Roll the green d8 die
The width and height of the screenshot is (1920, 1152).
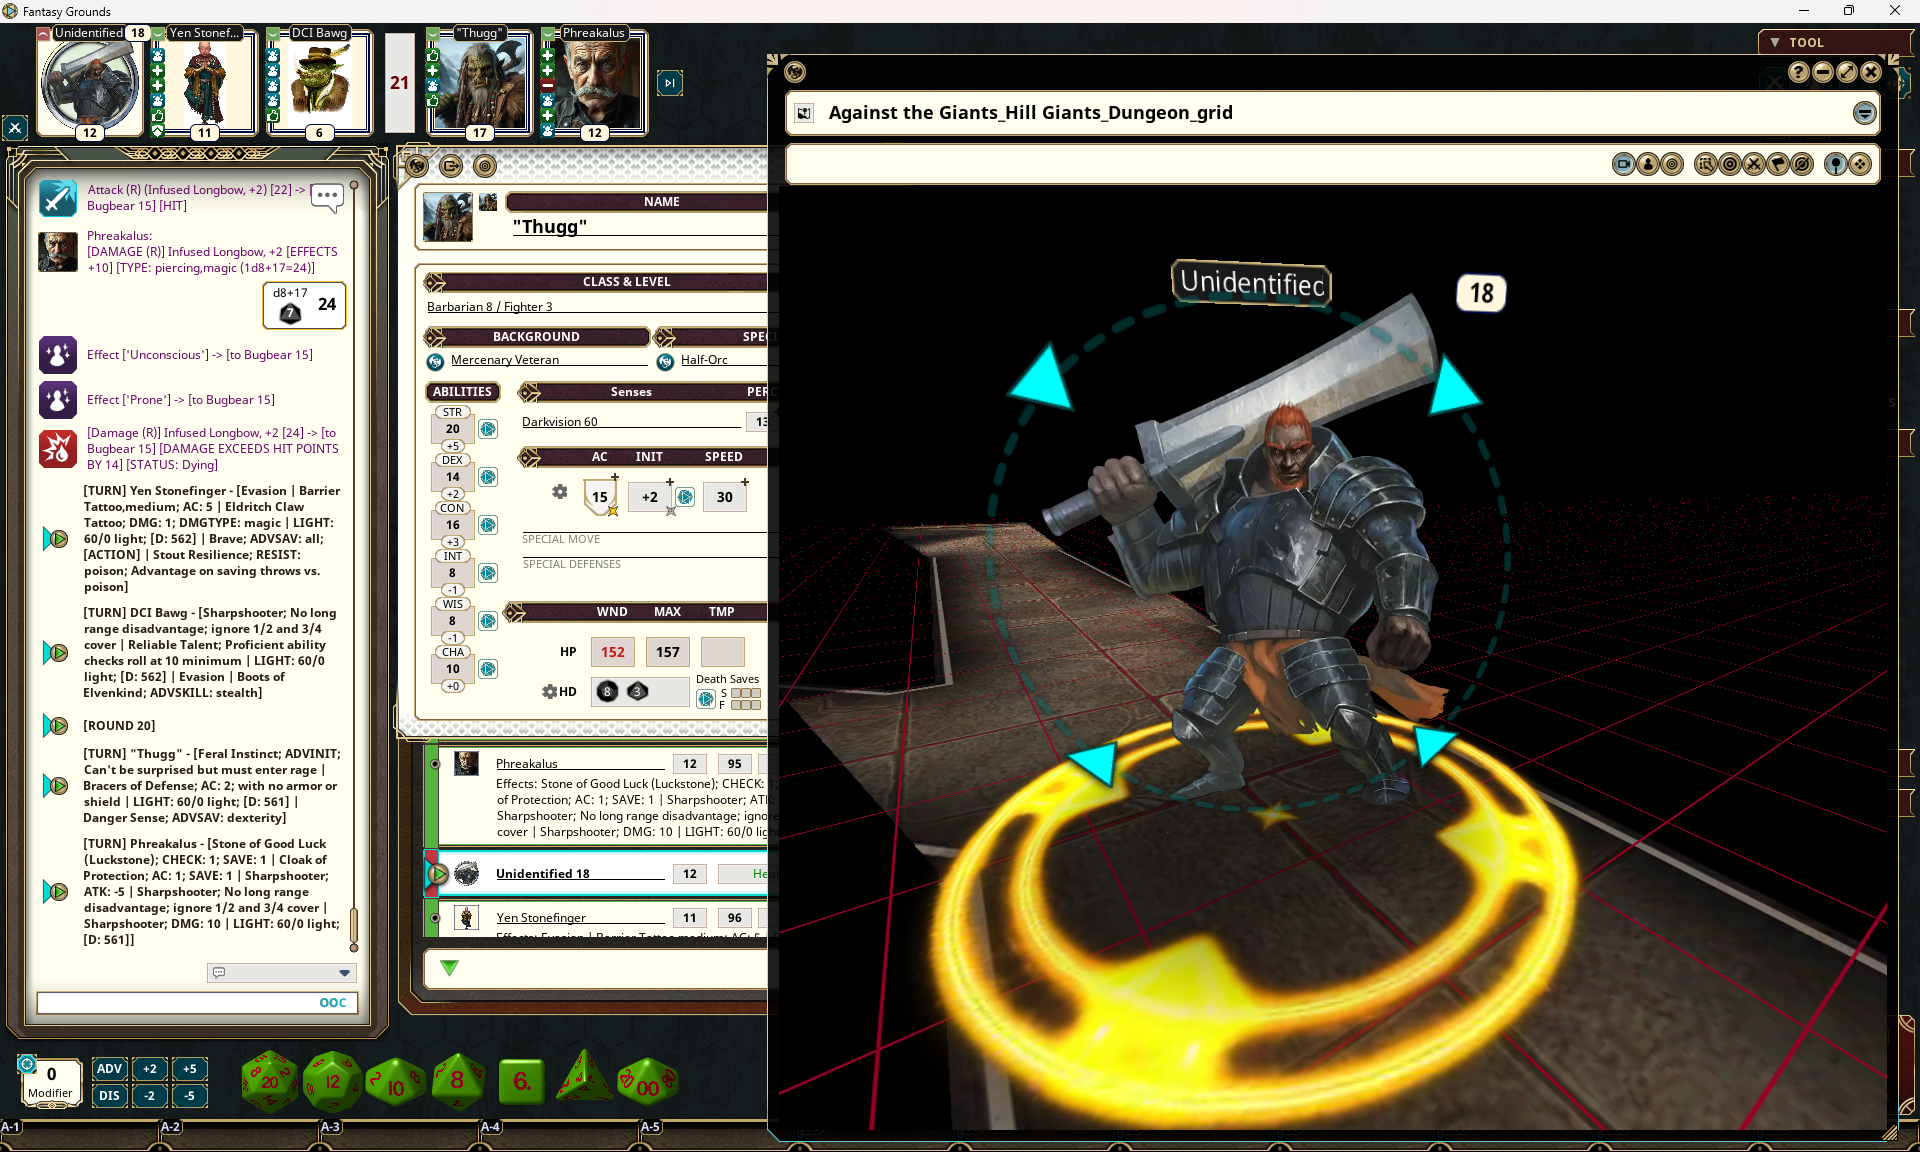click(x=458, y=1081)
